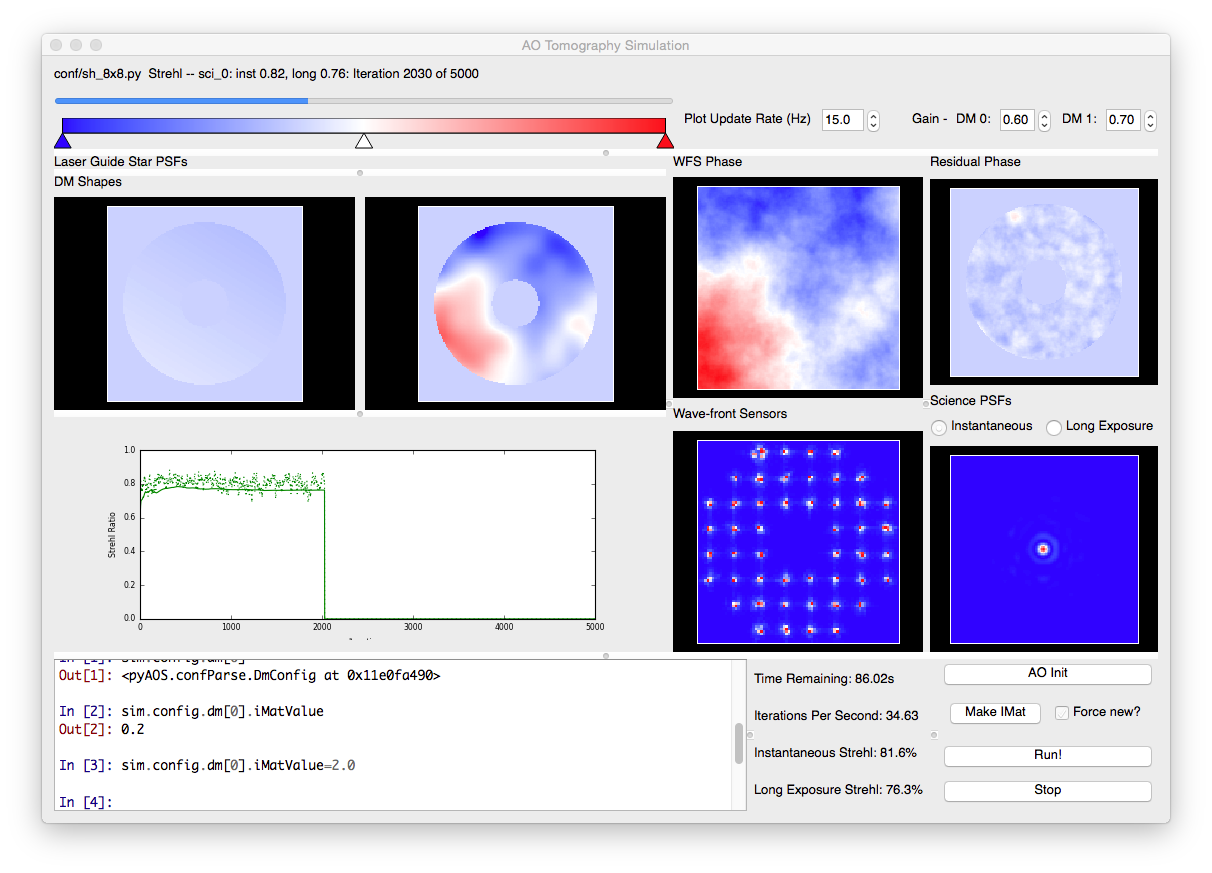Click the WFS Phase image
This screenshot has width=1212, height=873.
tap(798, 288)
